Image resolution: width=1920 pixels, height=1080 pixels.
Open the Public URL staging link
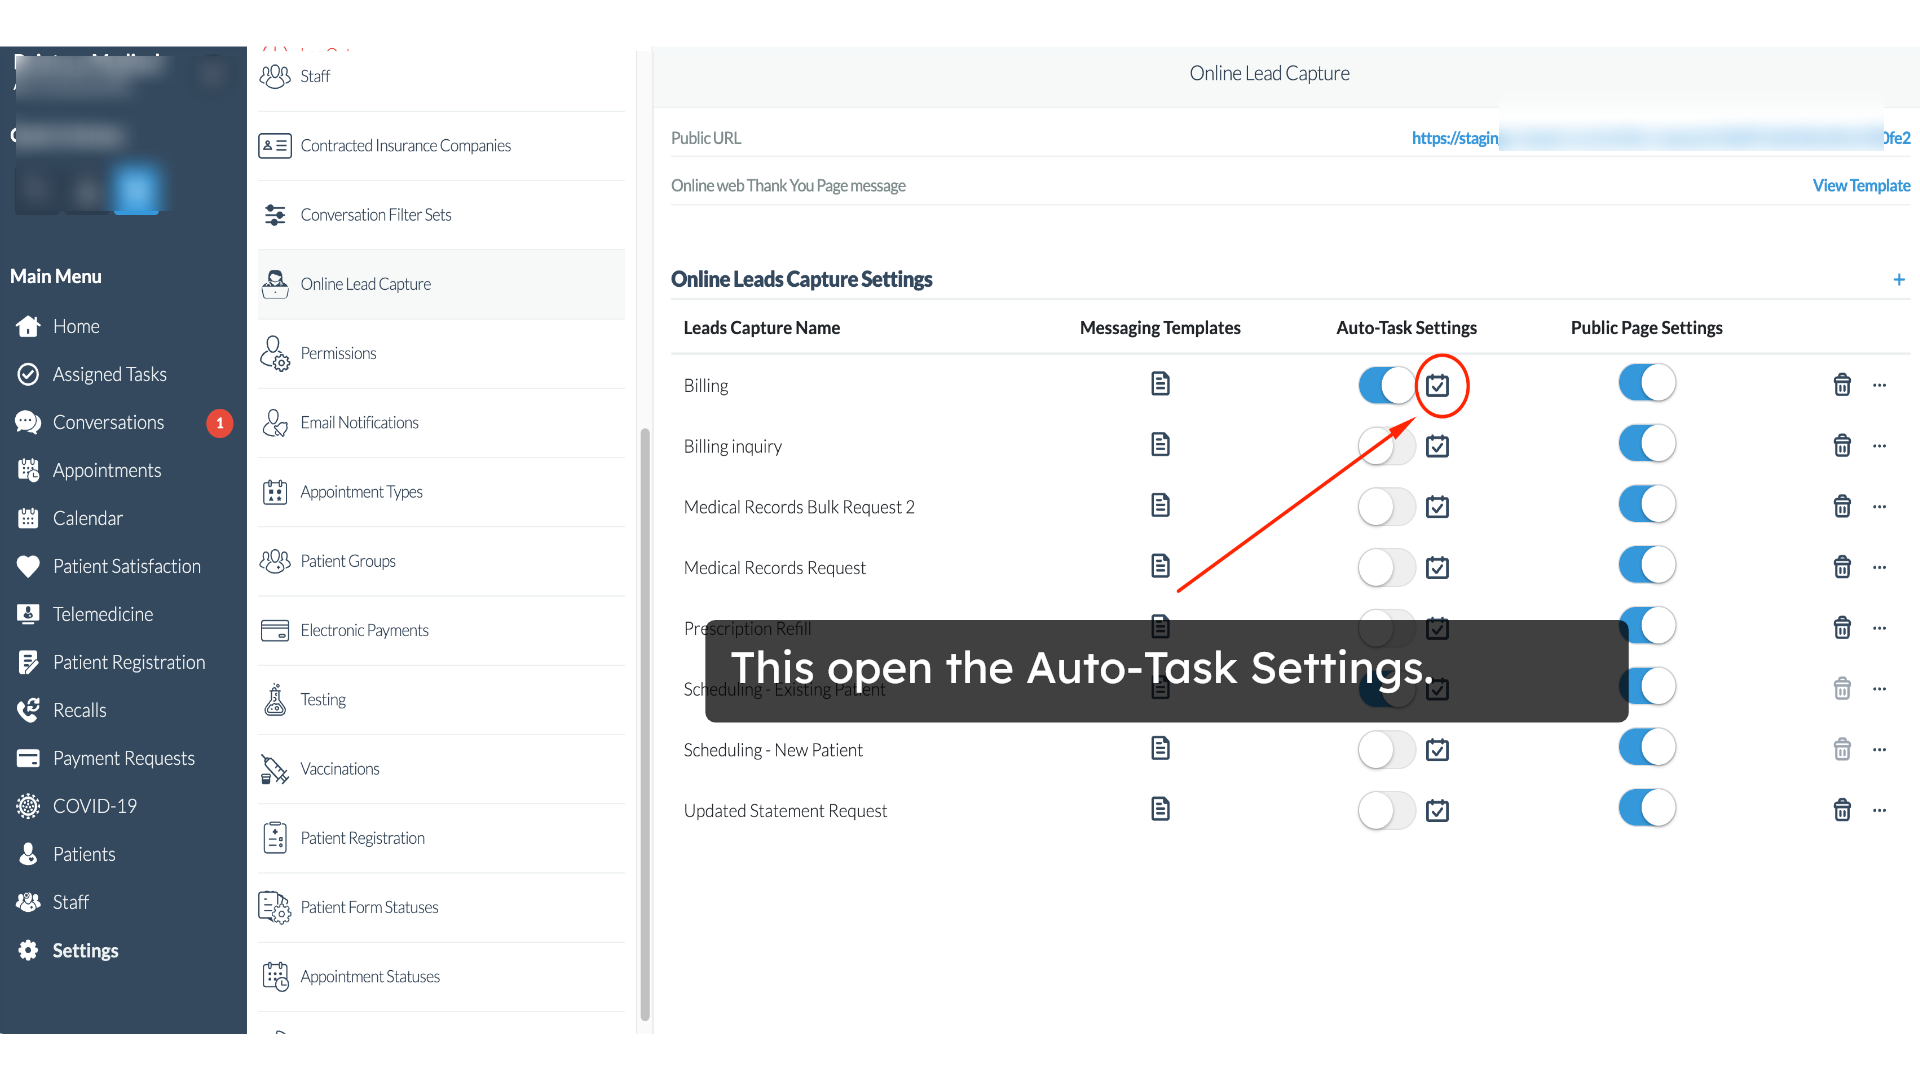1661,138
